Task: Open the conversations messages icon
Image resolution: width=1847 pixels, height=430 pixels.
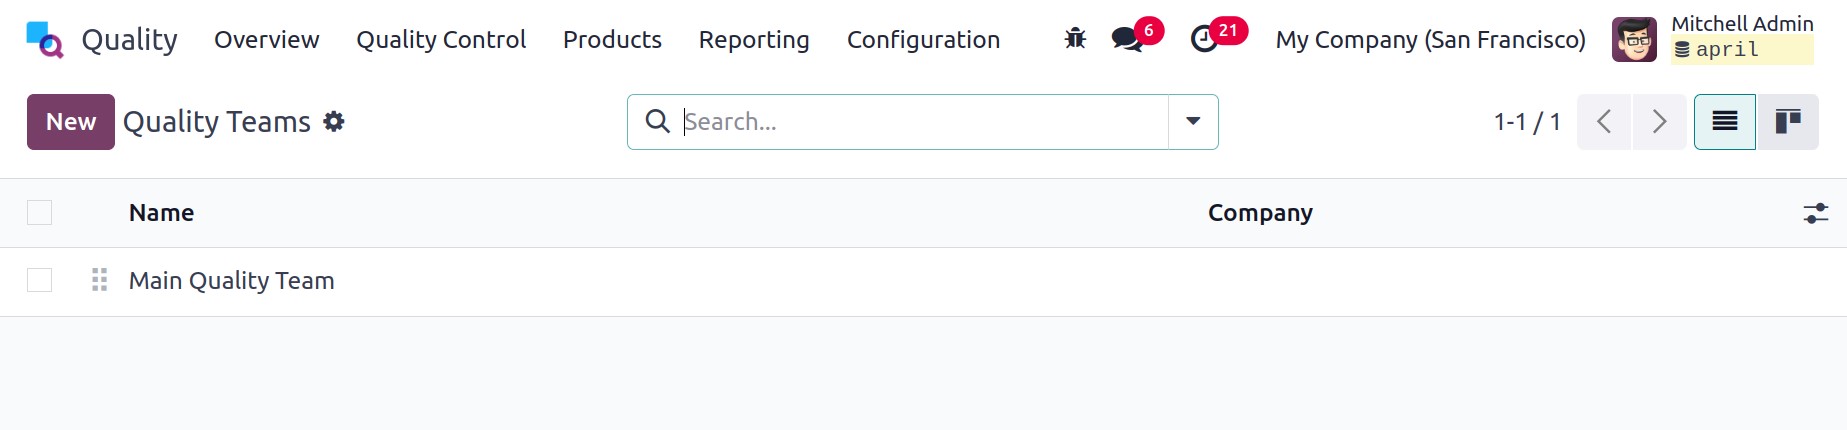Action: (1127, 39)
